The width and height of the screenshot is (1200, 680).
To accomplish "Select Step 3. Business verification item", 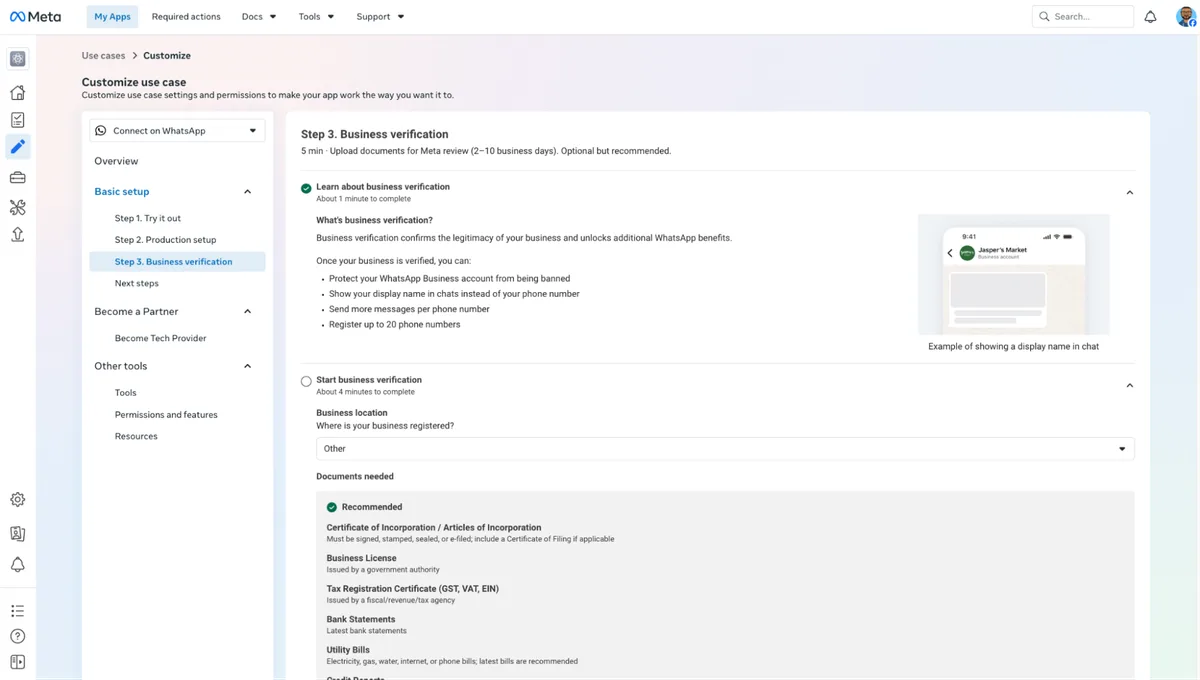I will tap(177, 262).
